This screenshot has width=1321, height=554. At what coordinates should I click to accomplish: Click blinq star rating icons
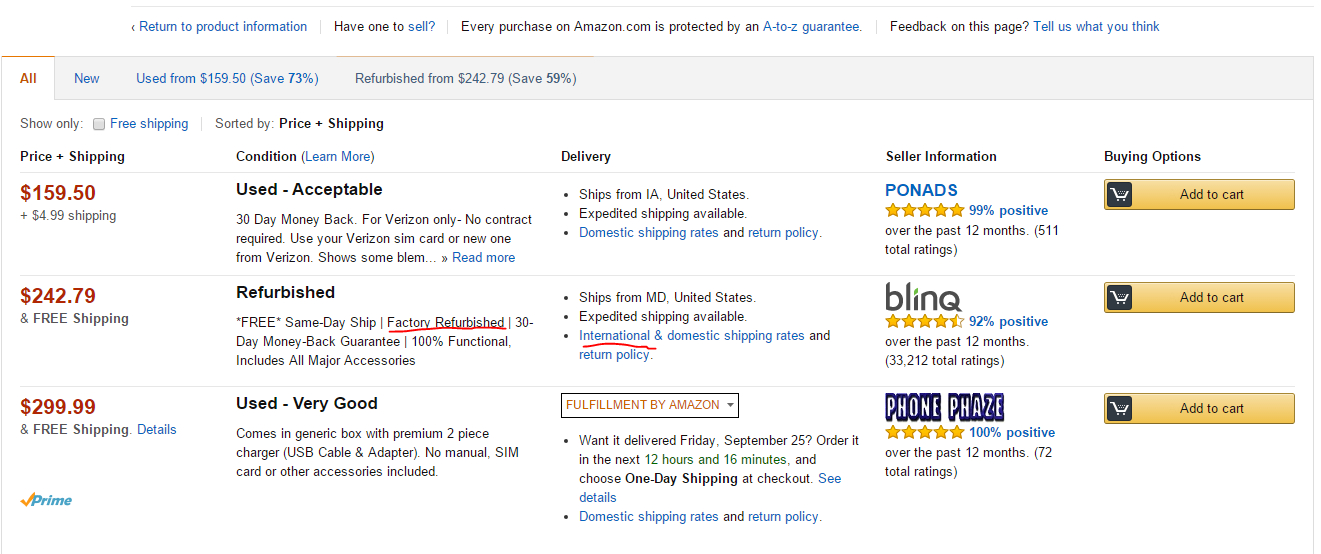(924, 322)
